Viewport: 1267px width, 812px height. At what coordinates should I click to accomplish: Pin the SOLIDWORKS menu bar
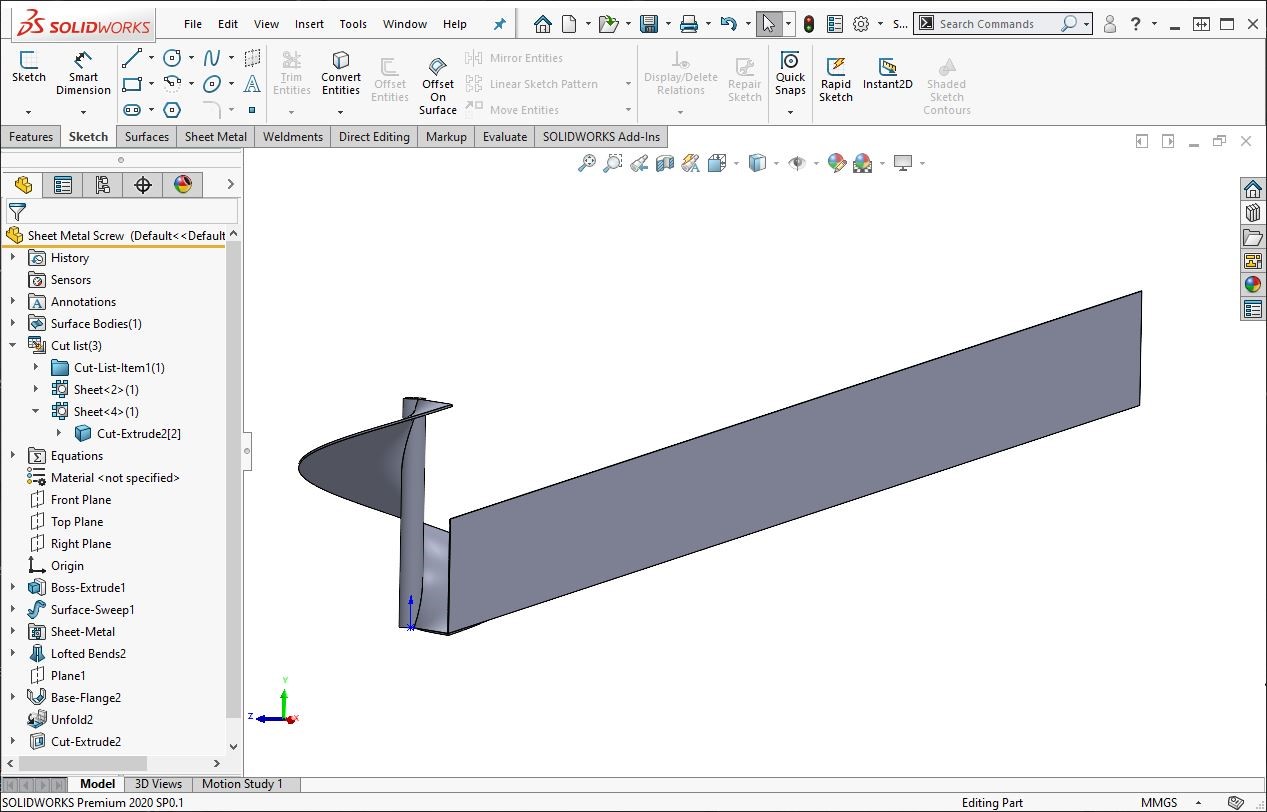(500, 24)
